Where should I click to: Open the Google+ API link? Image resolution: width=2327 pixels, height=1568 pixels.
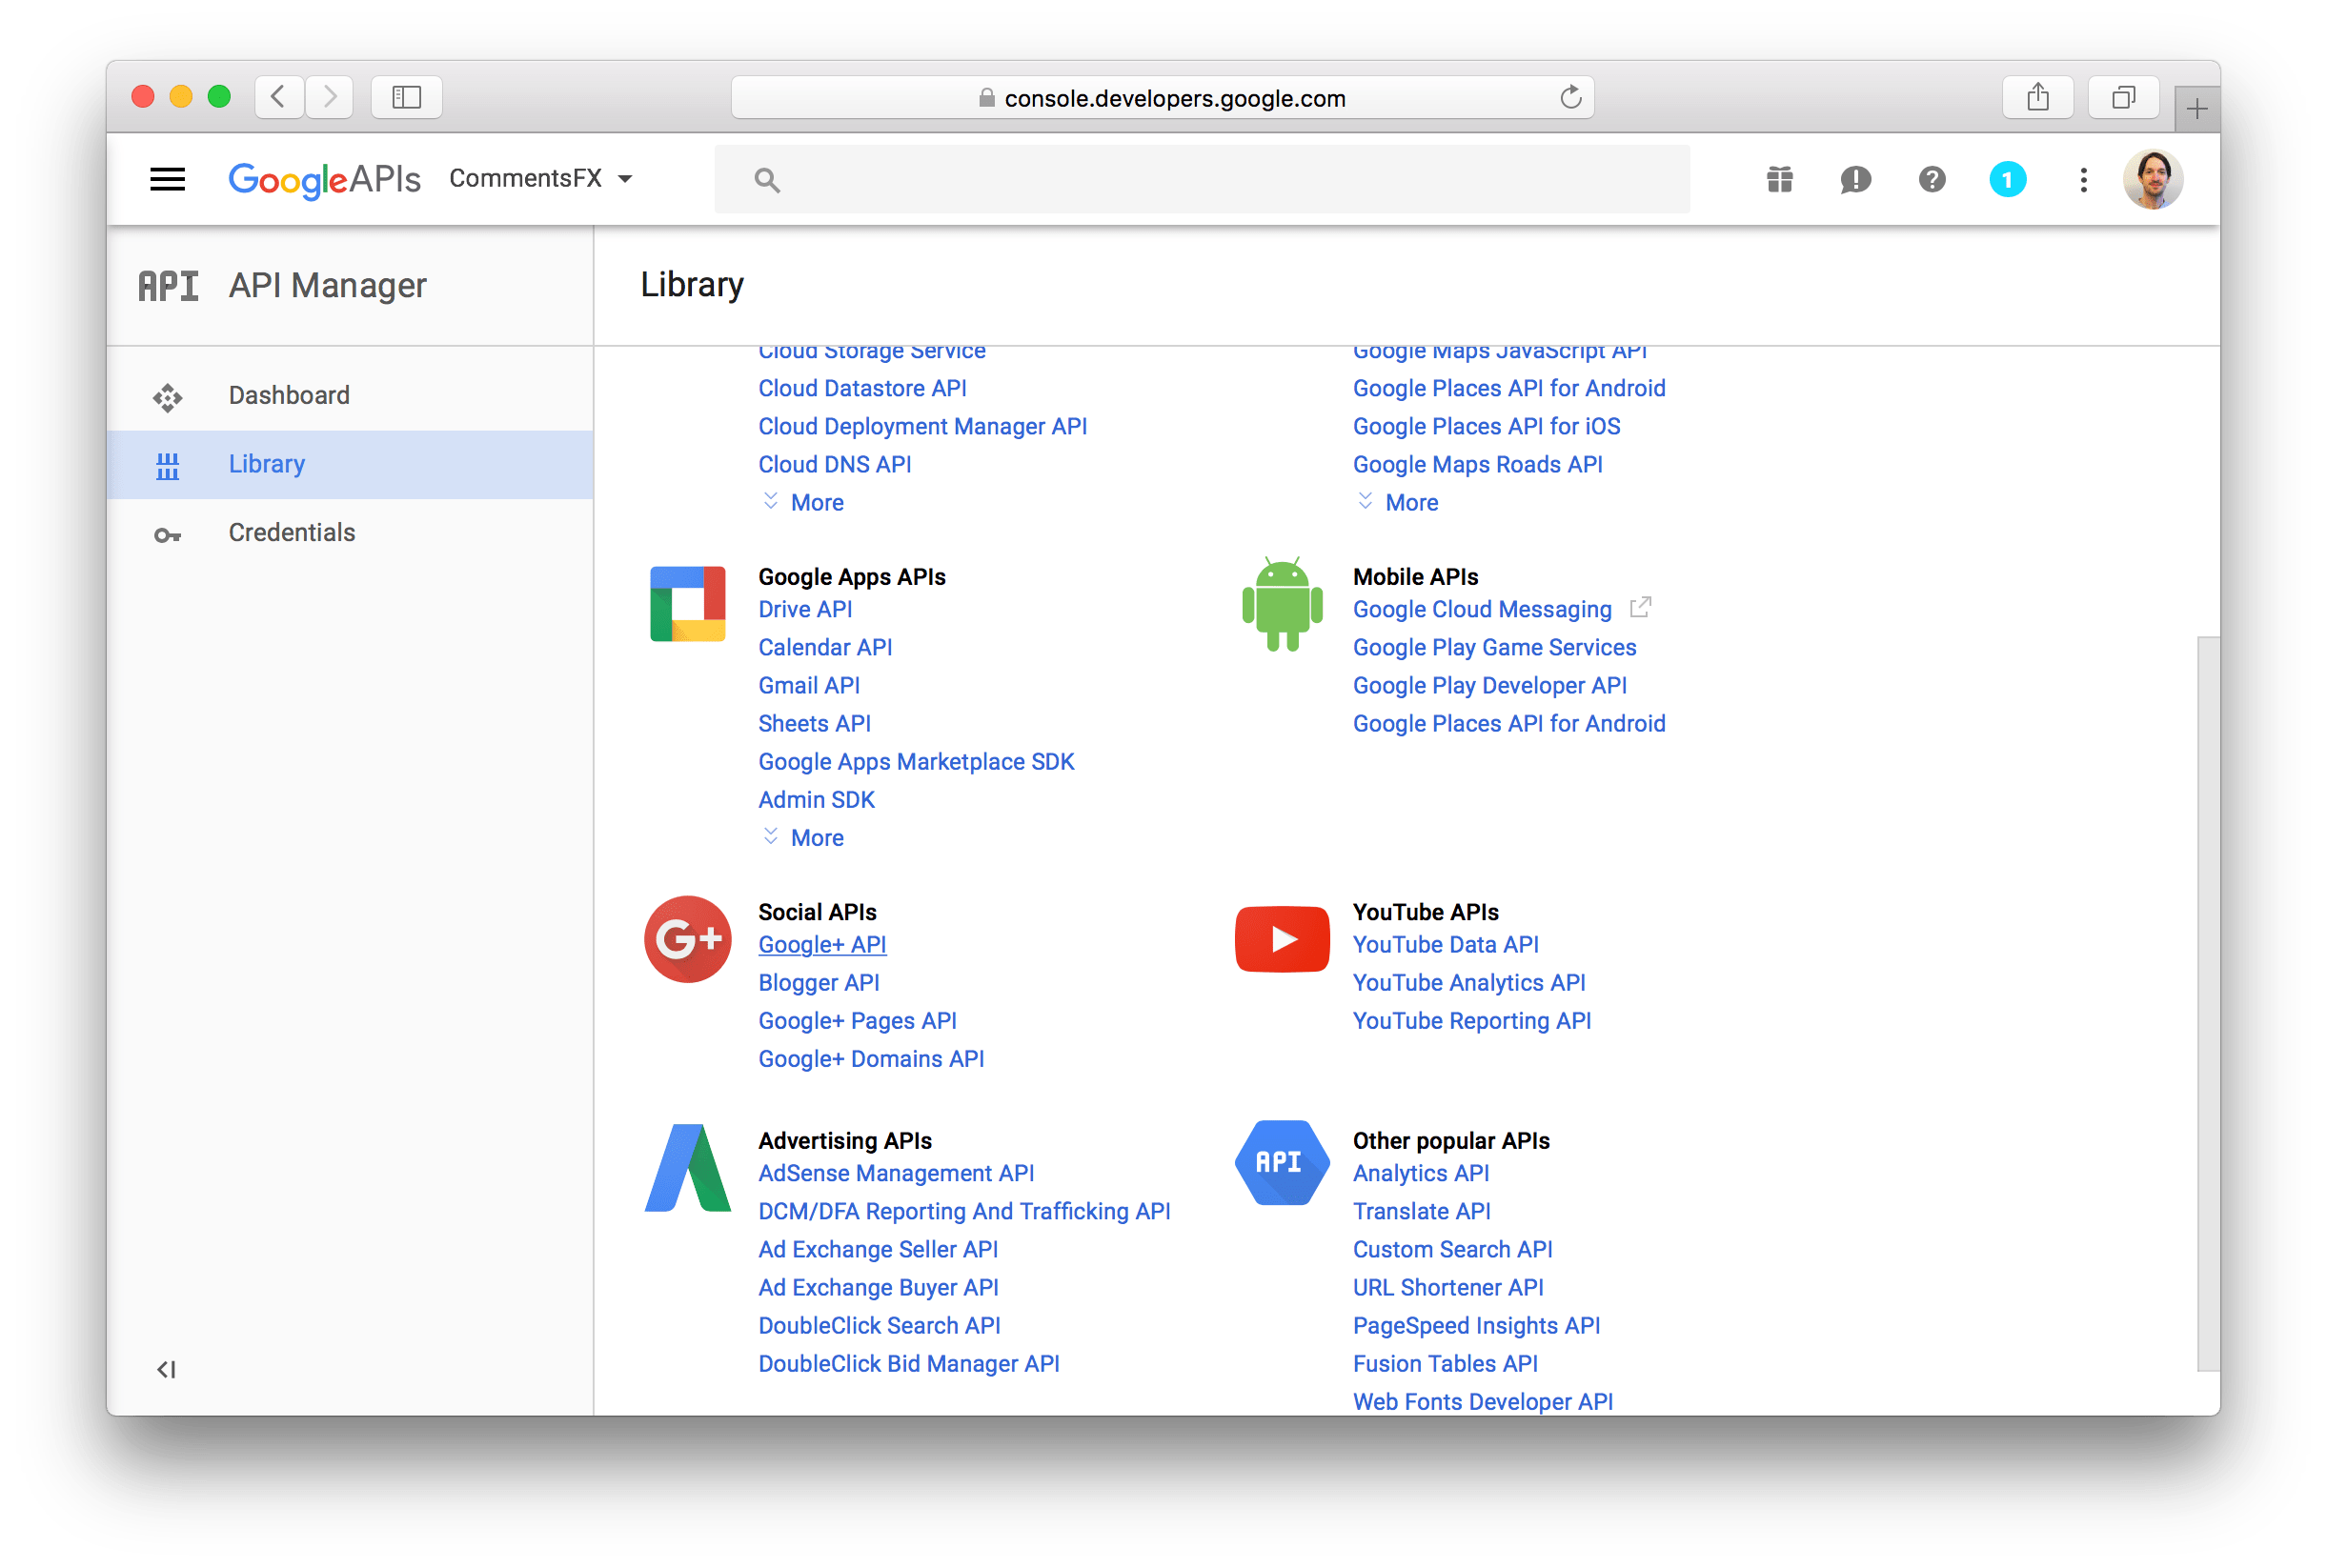click(x=821, y=945)
